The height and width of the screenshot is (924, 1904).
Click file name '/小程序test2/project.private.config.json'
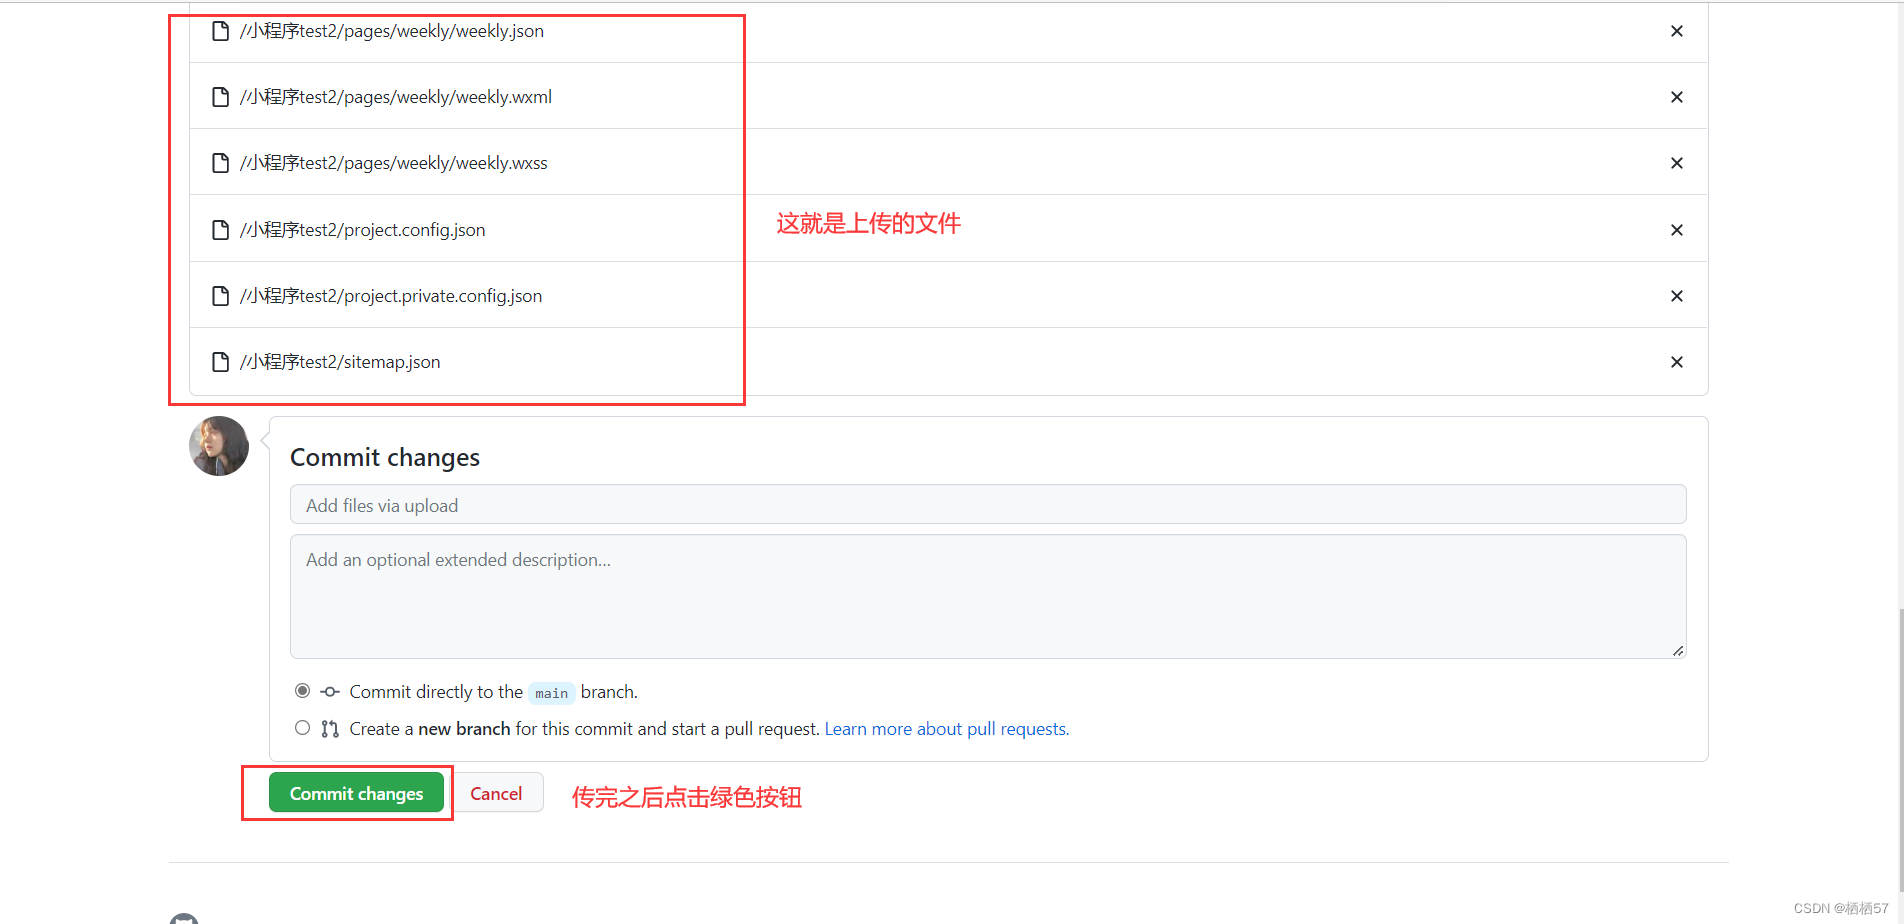tap(391, 296)
